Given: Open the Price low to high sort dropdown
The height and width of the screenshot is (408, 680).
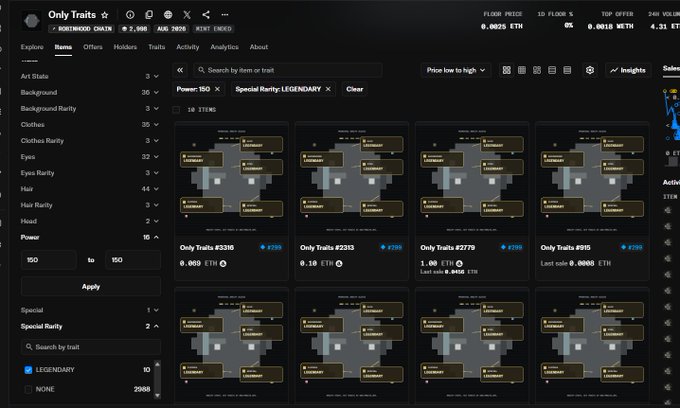Looking at the screenshot, I should coord(455,70).
